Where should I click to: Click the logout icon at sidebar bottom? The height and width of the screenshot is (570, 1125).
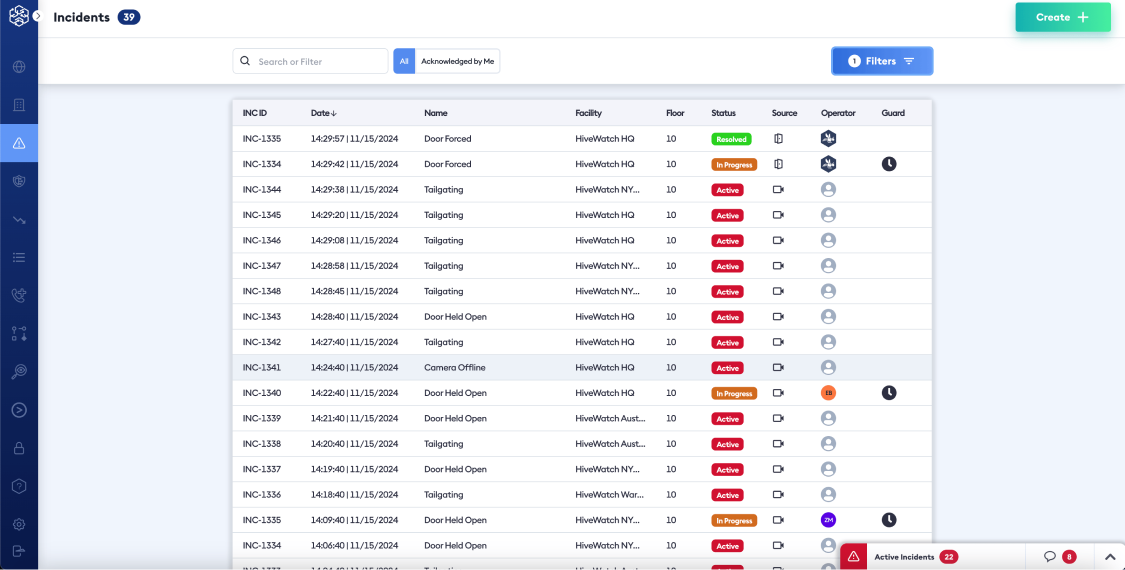click(18, 551)
